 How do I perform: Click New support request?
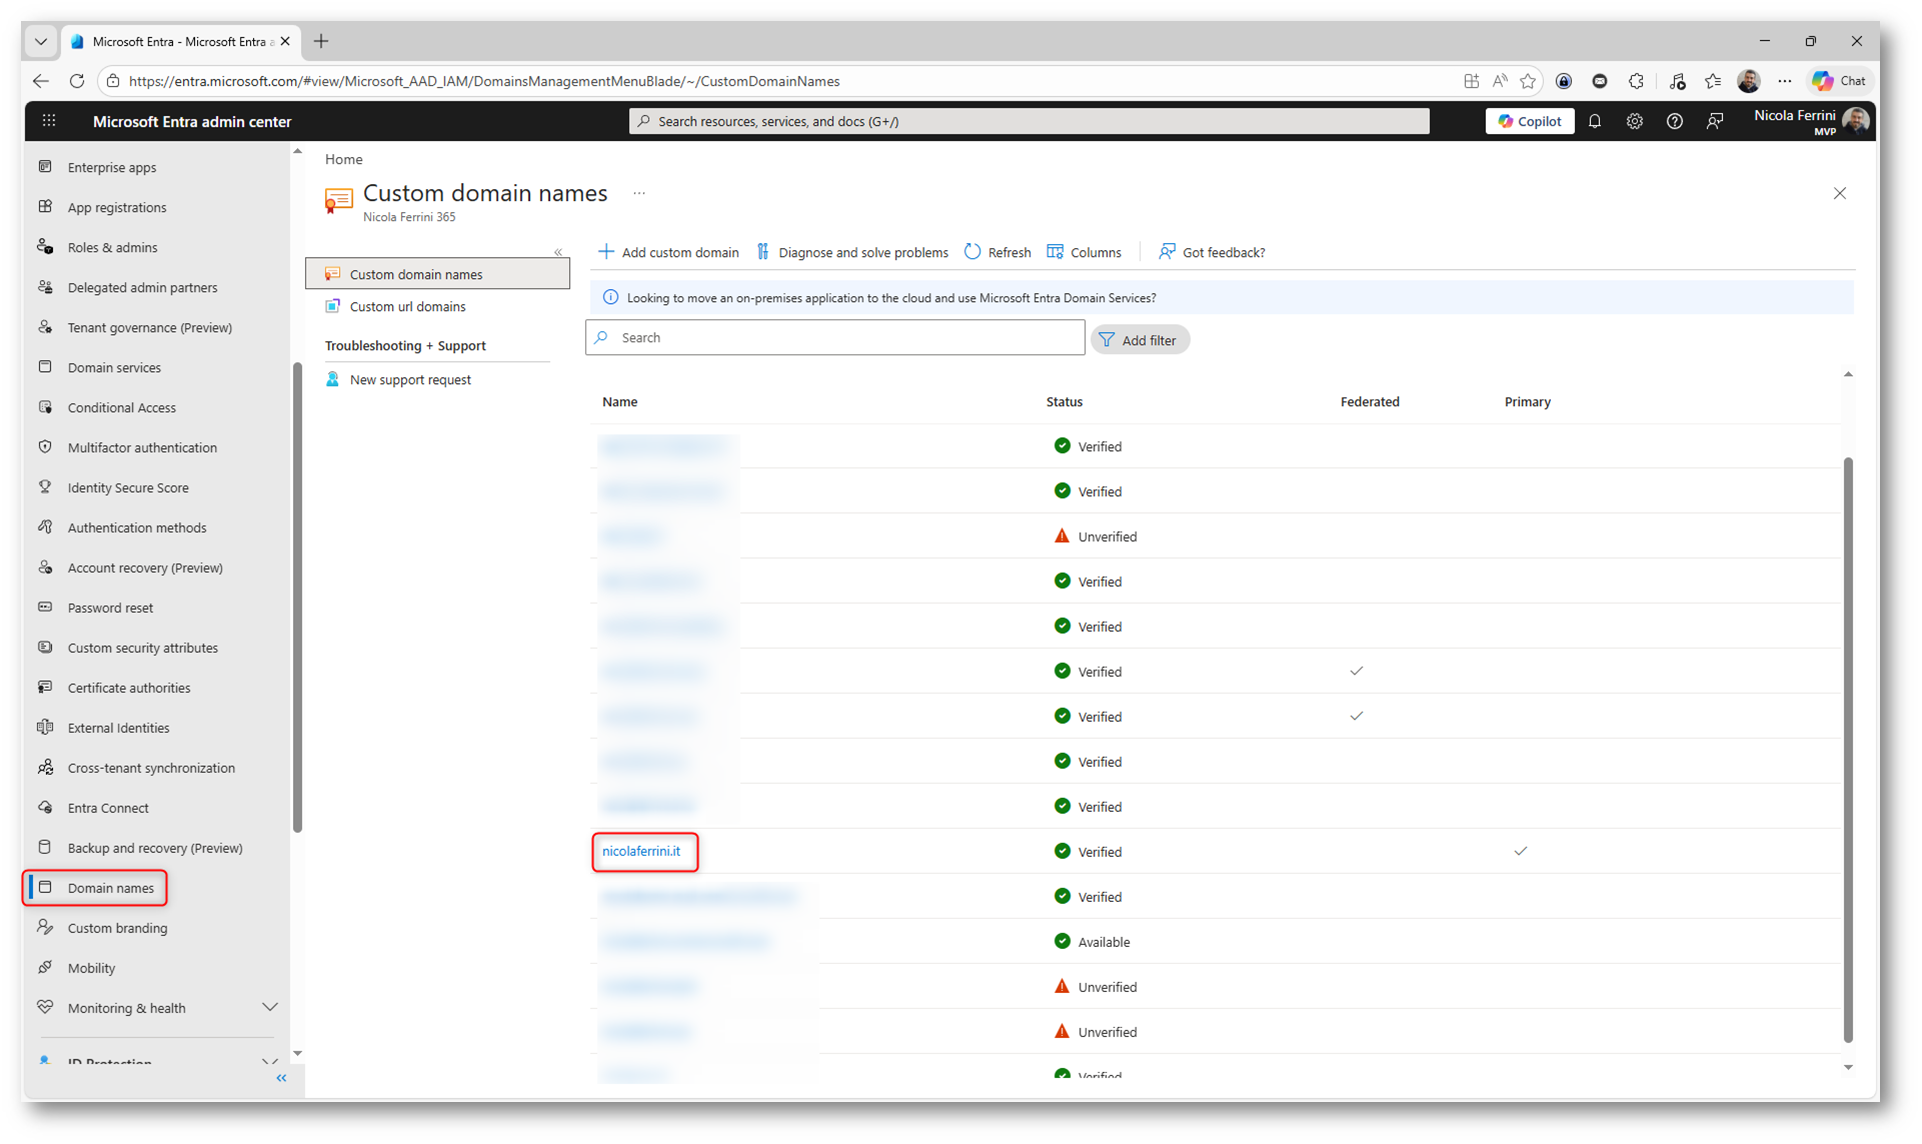coord(410,379)
